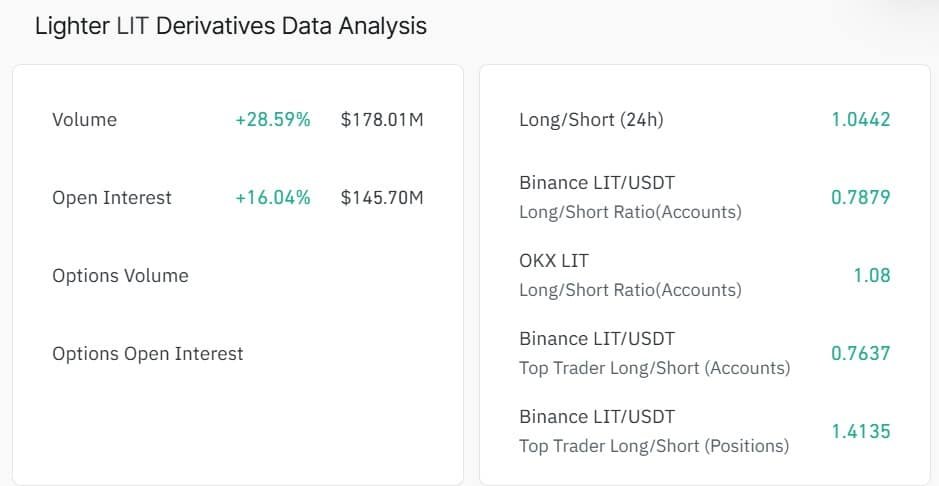Select the +16.04% open interest change
This screenshot has height=486, width=939.
pos(272,198)
